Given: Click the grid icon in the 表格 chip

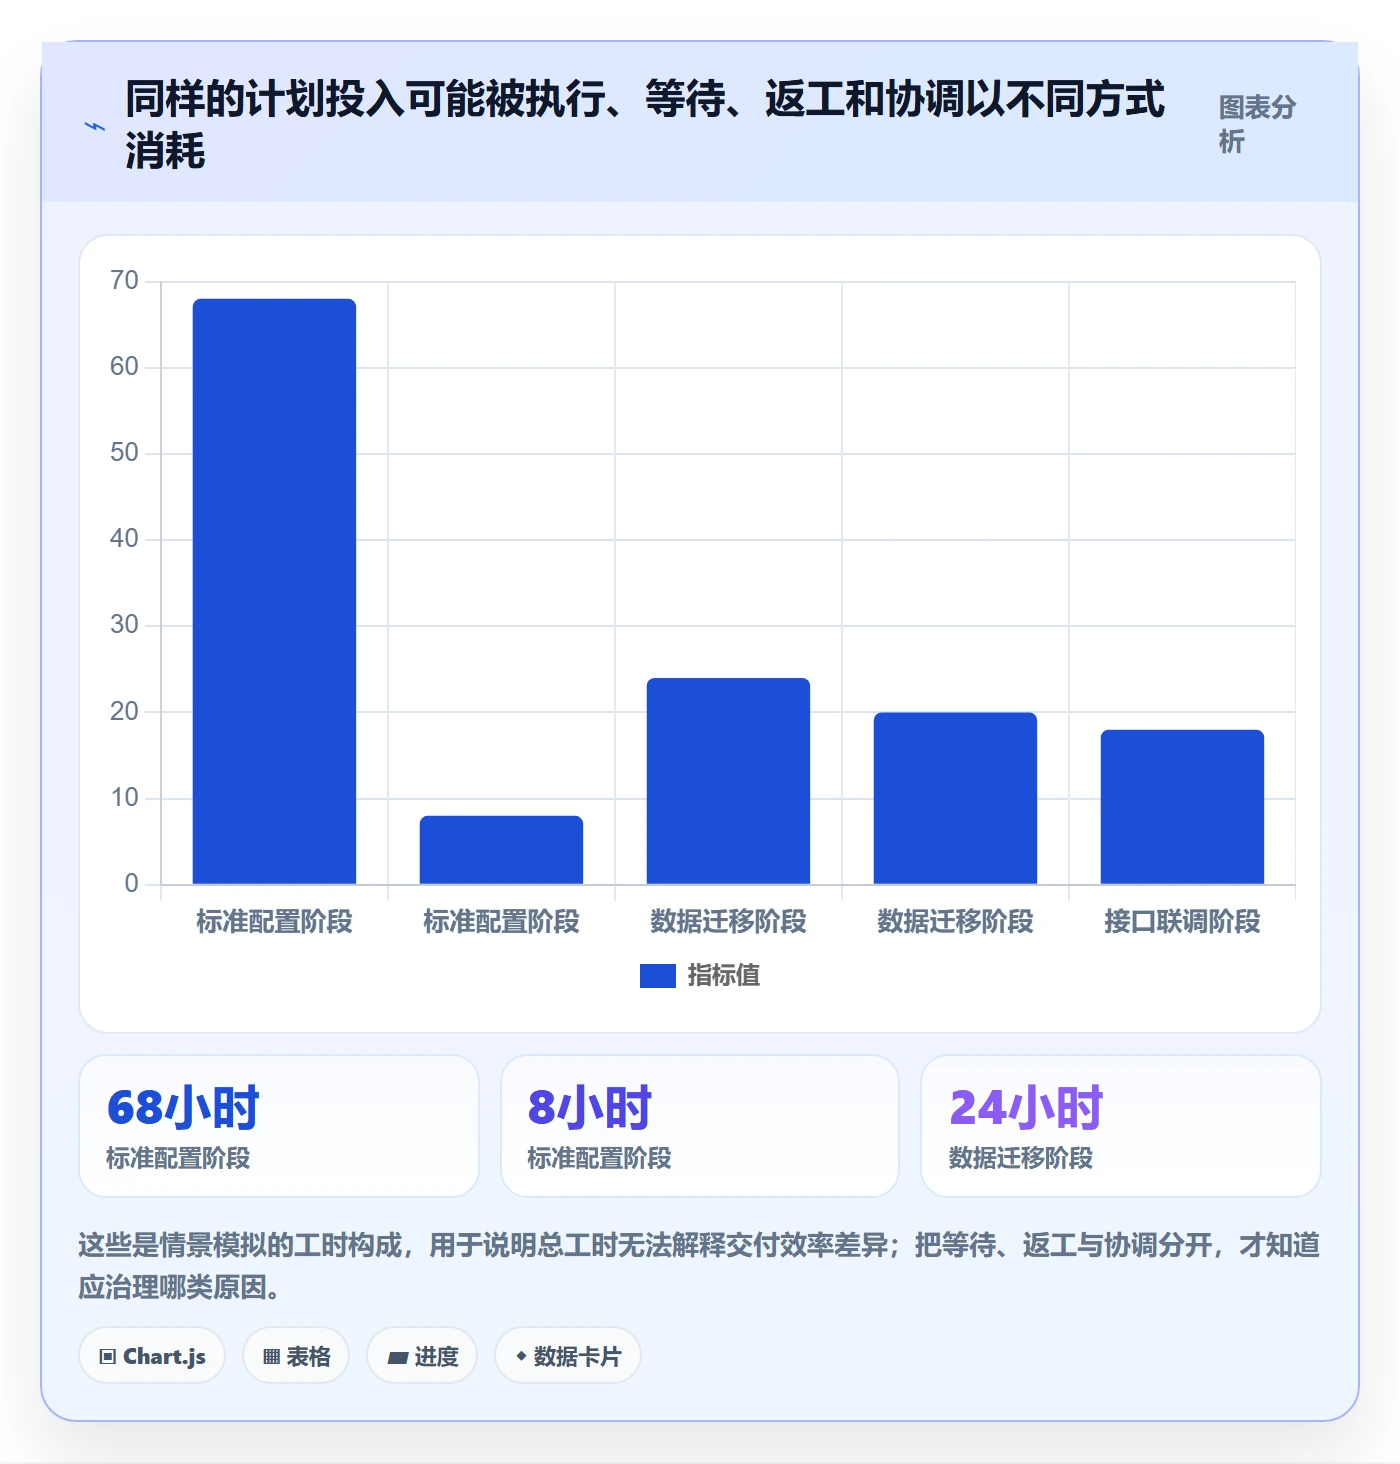Looking at the screenshot, I should coord(272,1357).
